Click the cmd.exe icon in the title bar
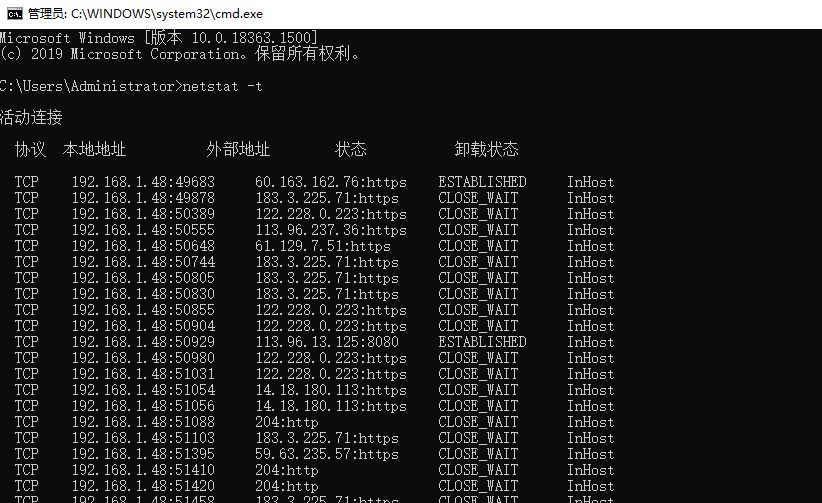The image size is (822, 503). coord(14,14)
